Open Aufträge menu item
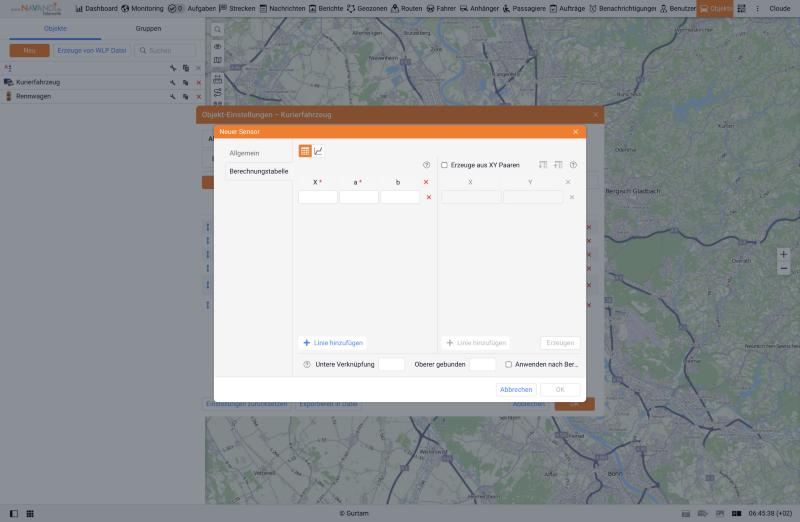The height and width of the screenshot is (522, 800). click(567, 9)
